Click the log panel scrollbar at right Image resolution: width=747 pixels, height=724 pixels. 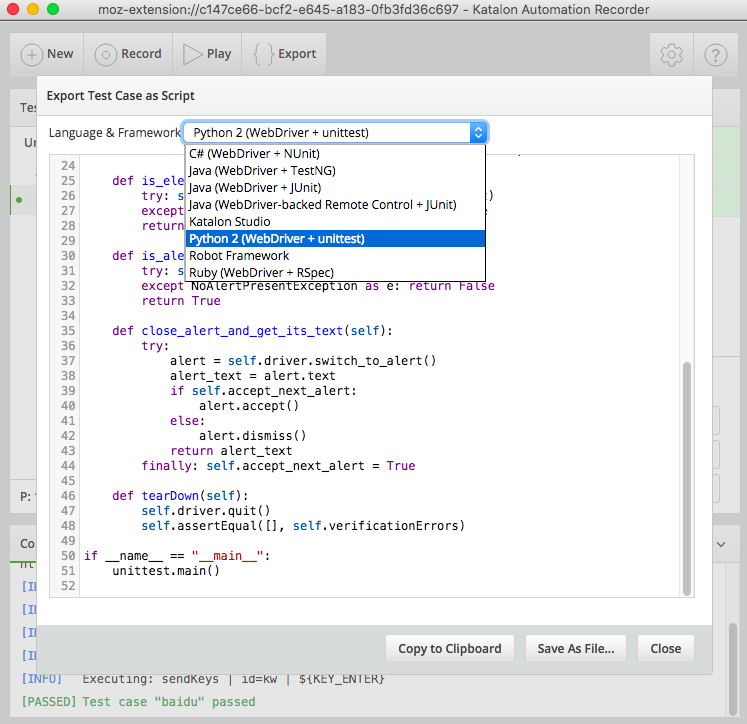point(733,669)
